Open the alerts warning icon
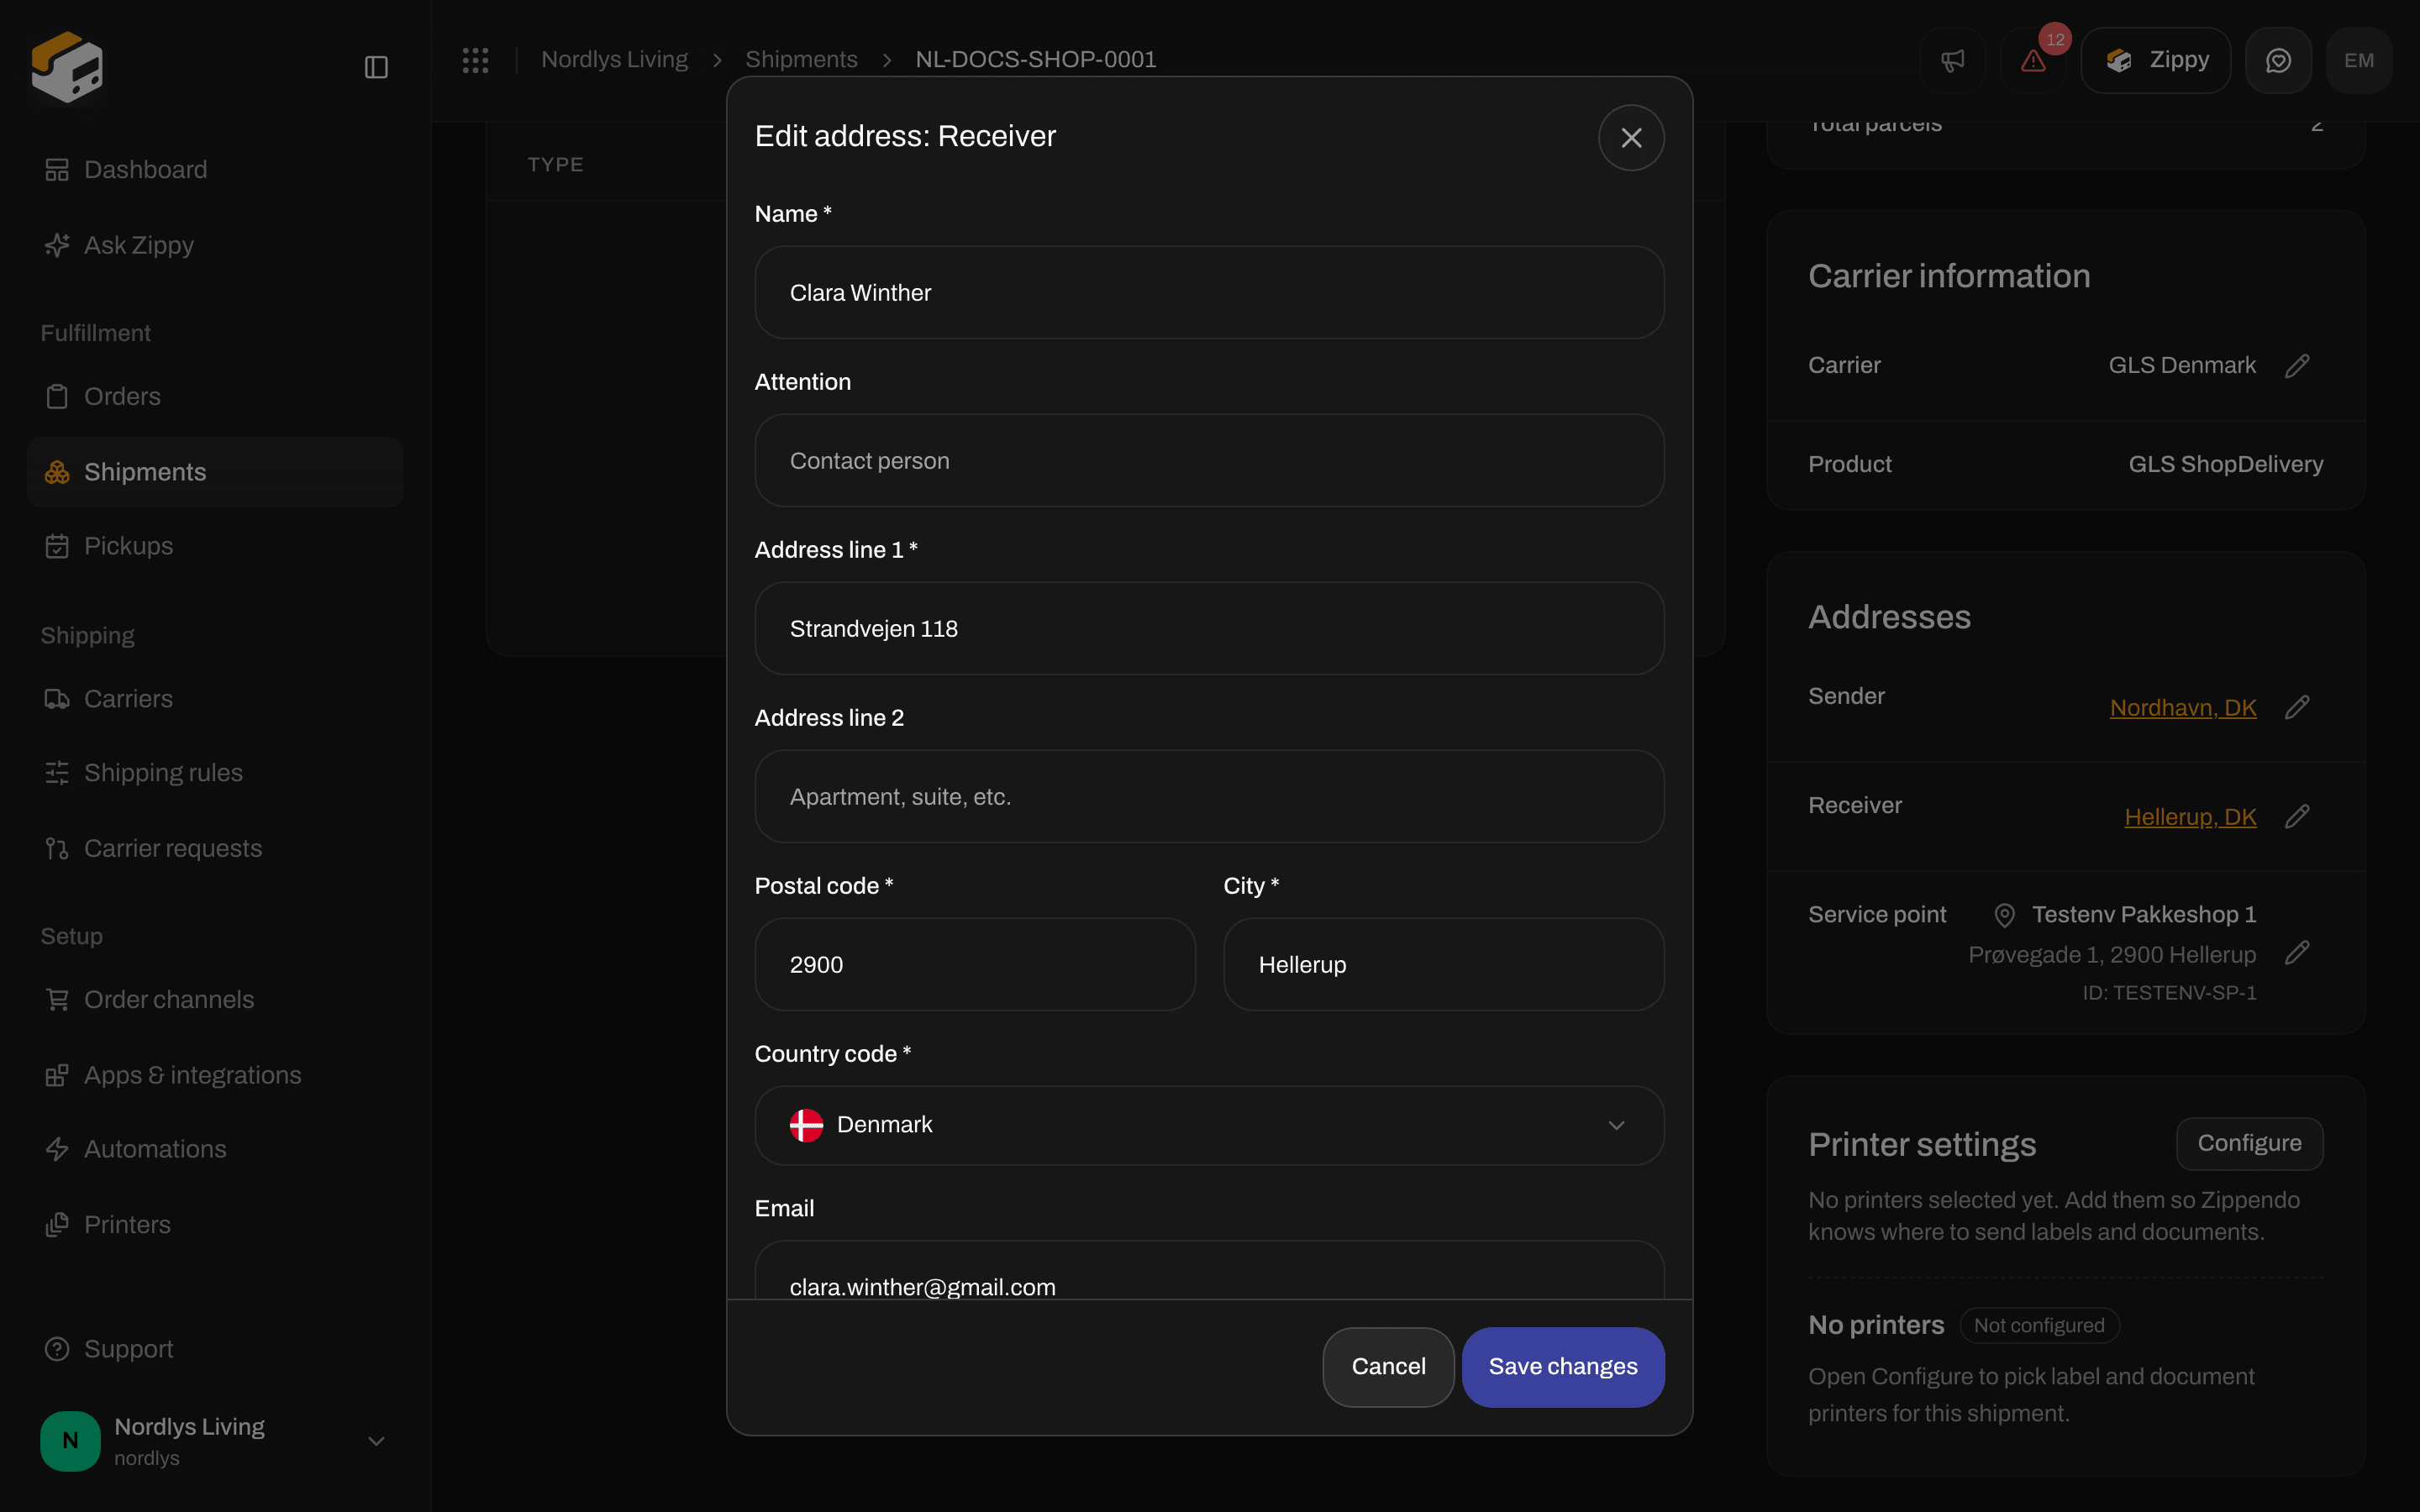The image size is (2420, 1512). tap(2033, 60)
